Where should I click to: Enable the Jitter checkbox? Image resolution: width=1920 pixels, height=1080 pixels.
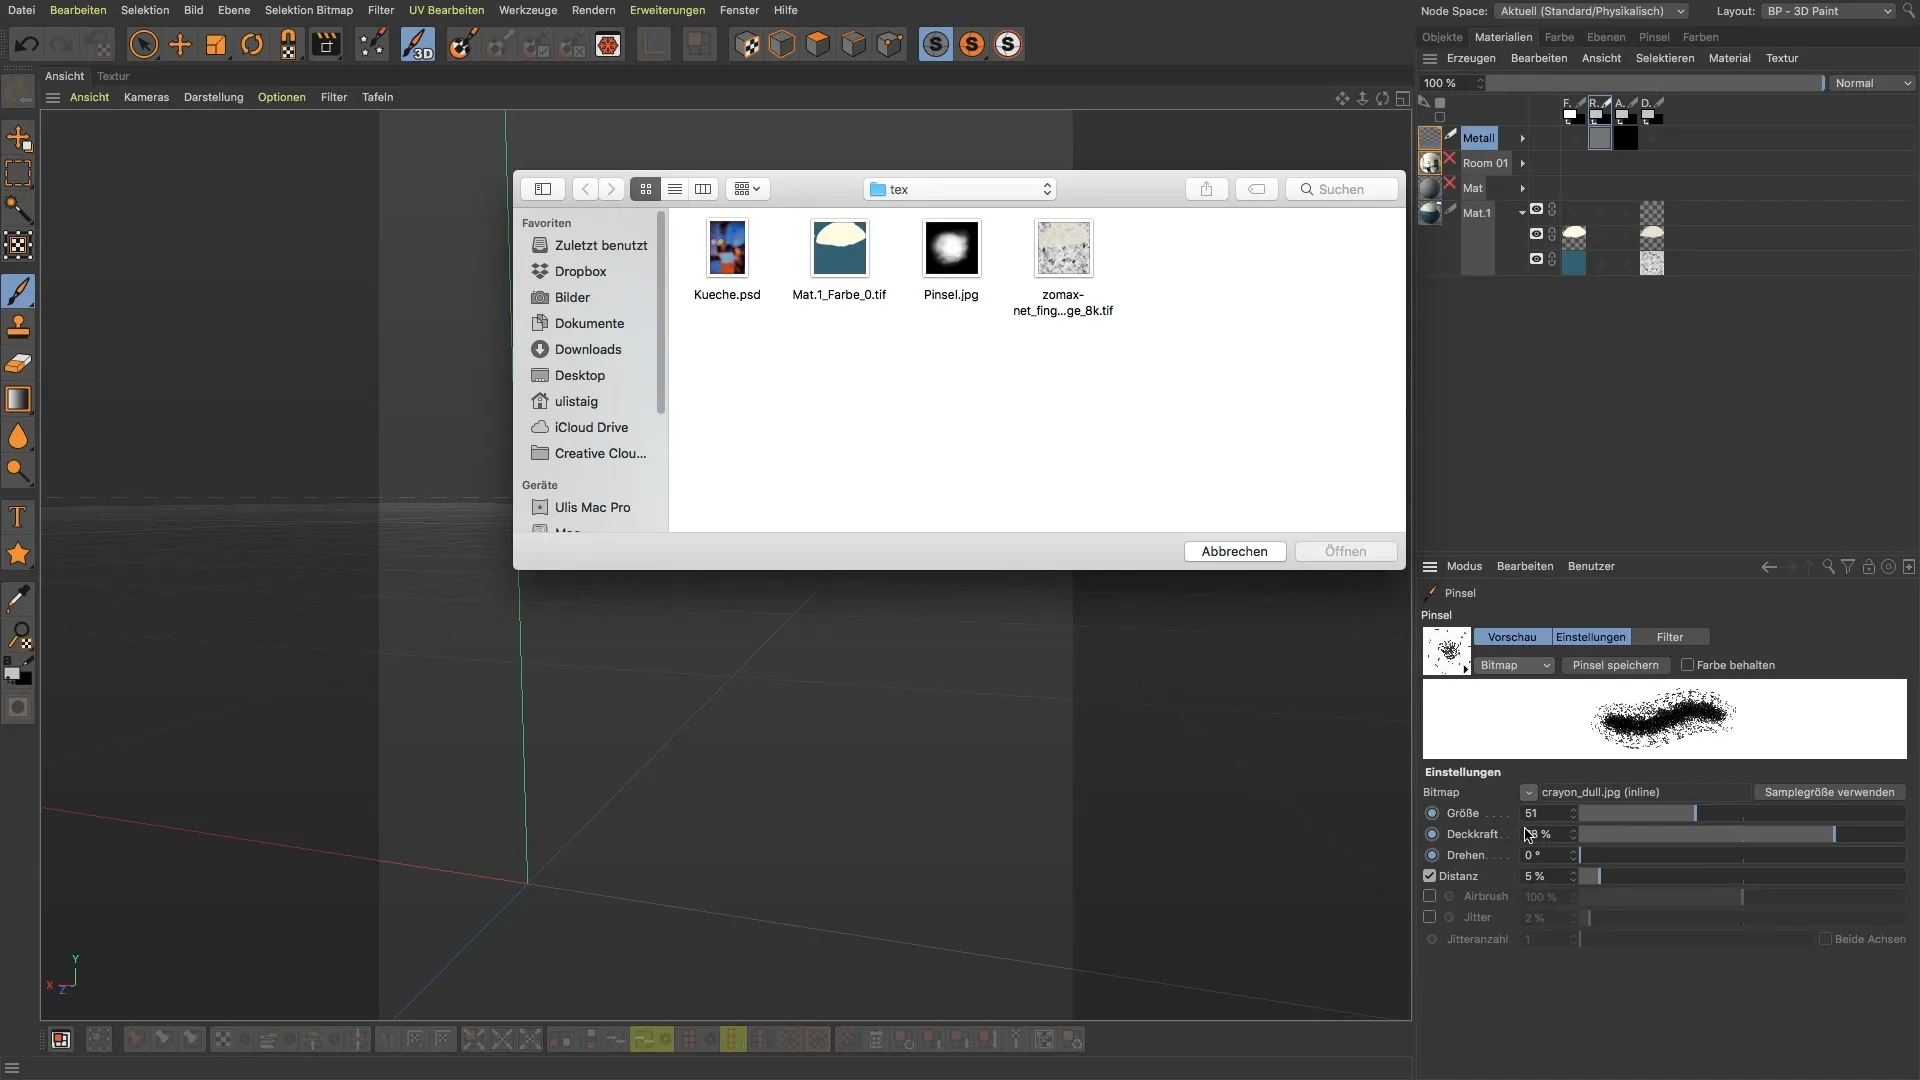1430,917
